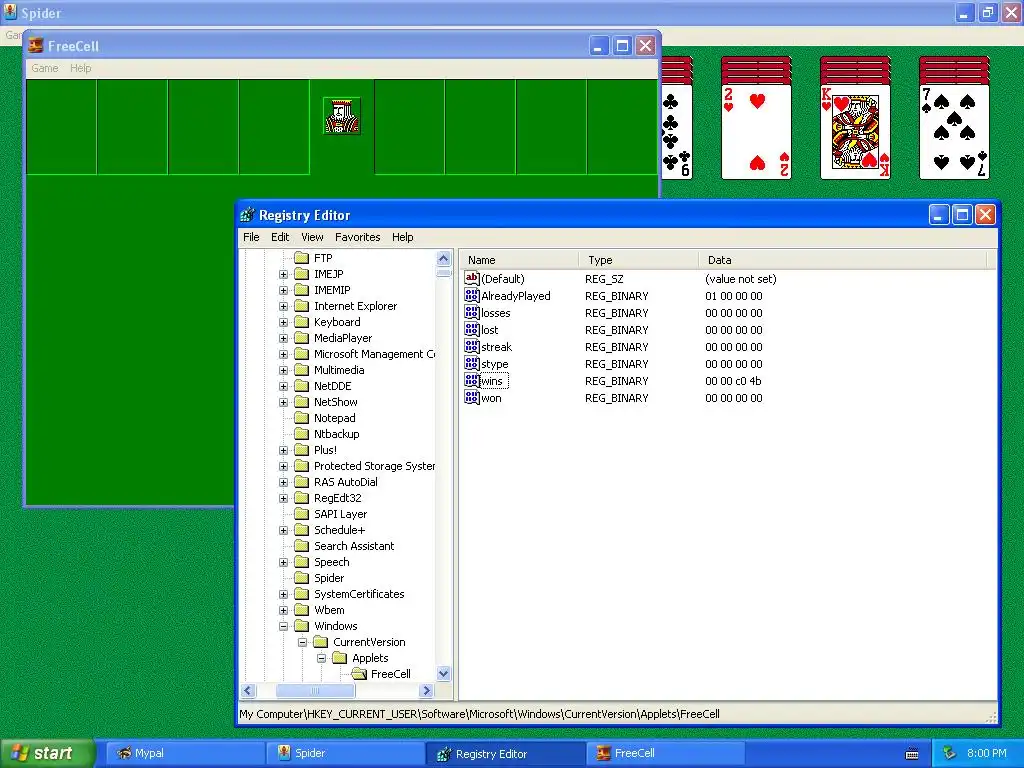Click the tree scroll down arrow
The image size is (1024, 768).
click(x=443, y=674)
